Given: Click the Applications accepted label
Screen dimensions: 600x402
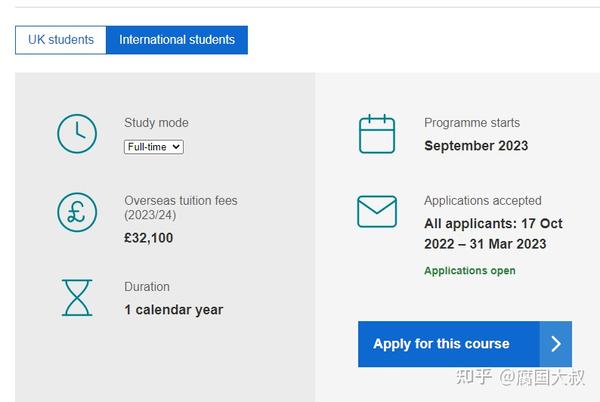Looking at the screenshot, I should (x=483, y=201).
